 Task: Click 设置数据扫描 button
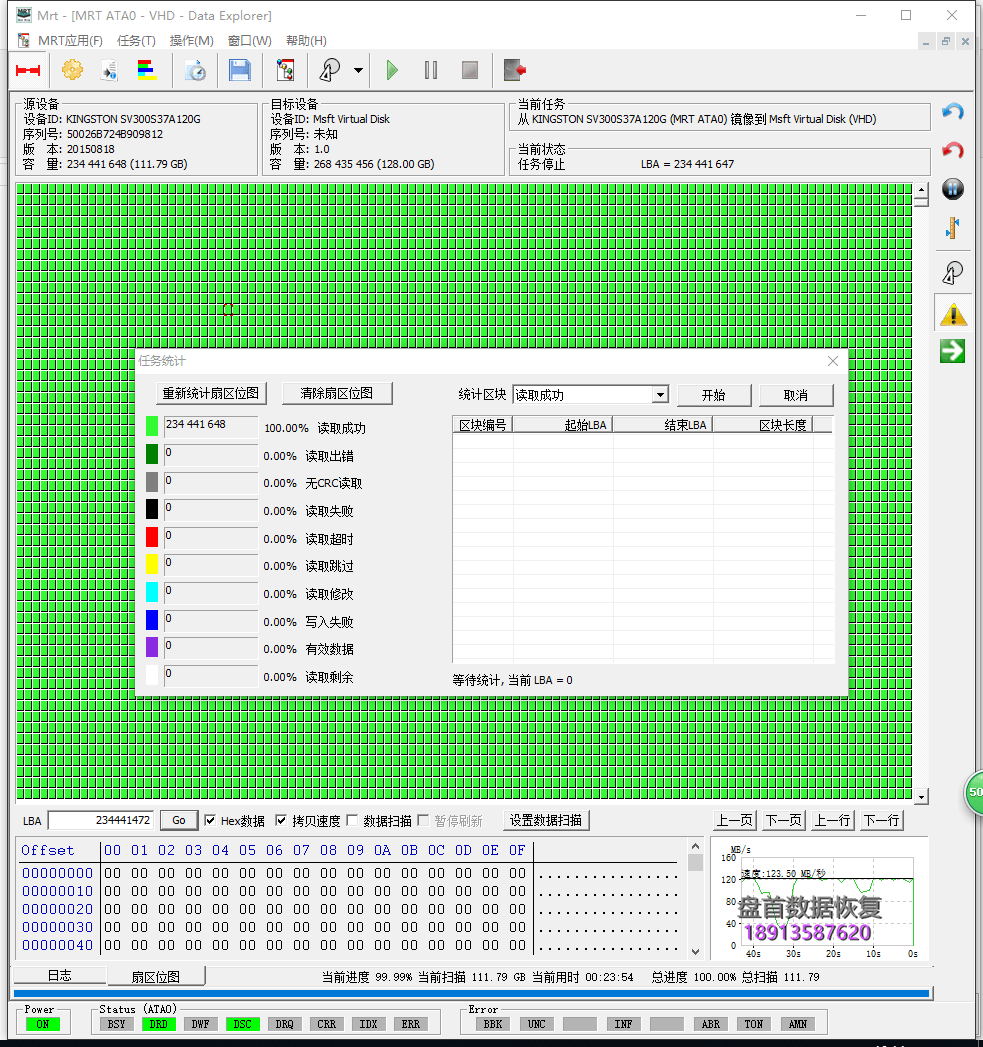click(546, 820)
